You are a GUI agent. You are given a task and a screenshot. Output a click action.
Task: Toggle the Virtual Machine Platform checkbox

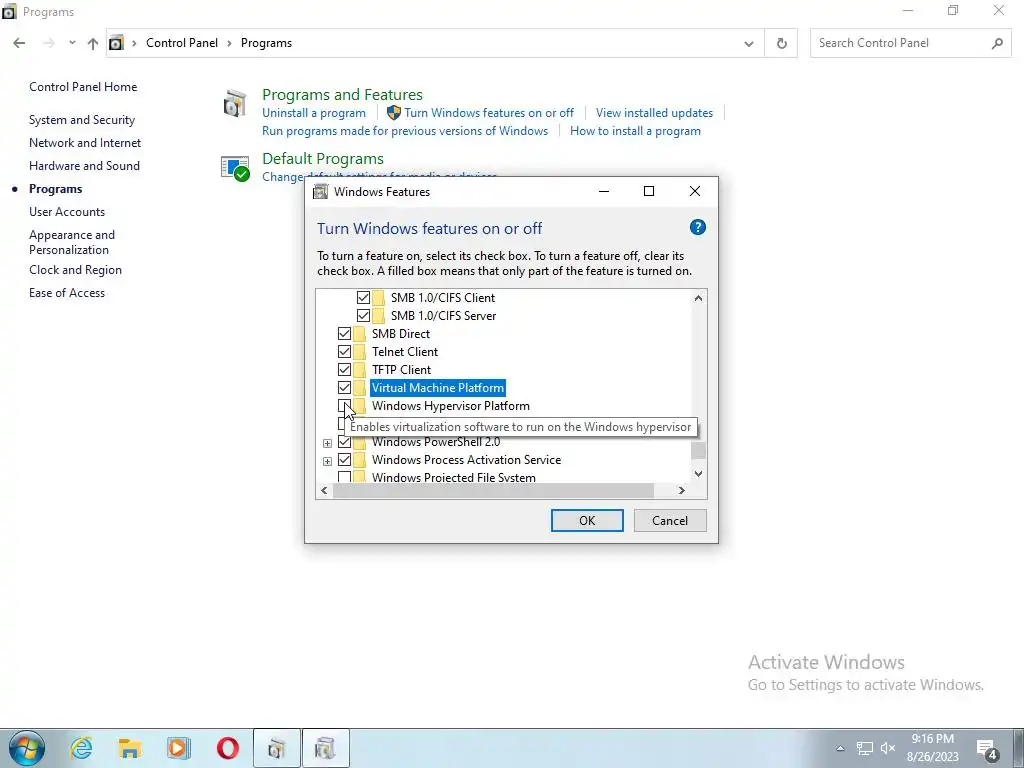click(344, 388)
